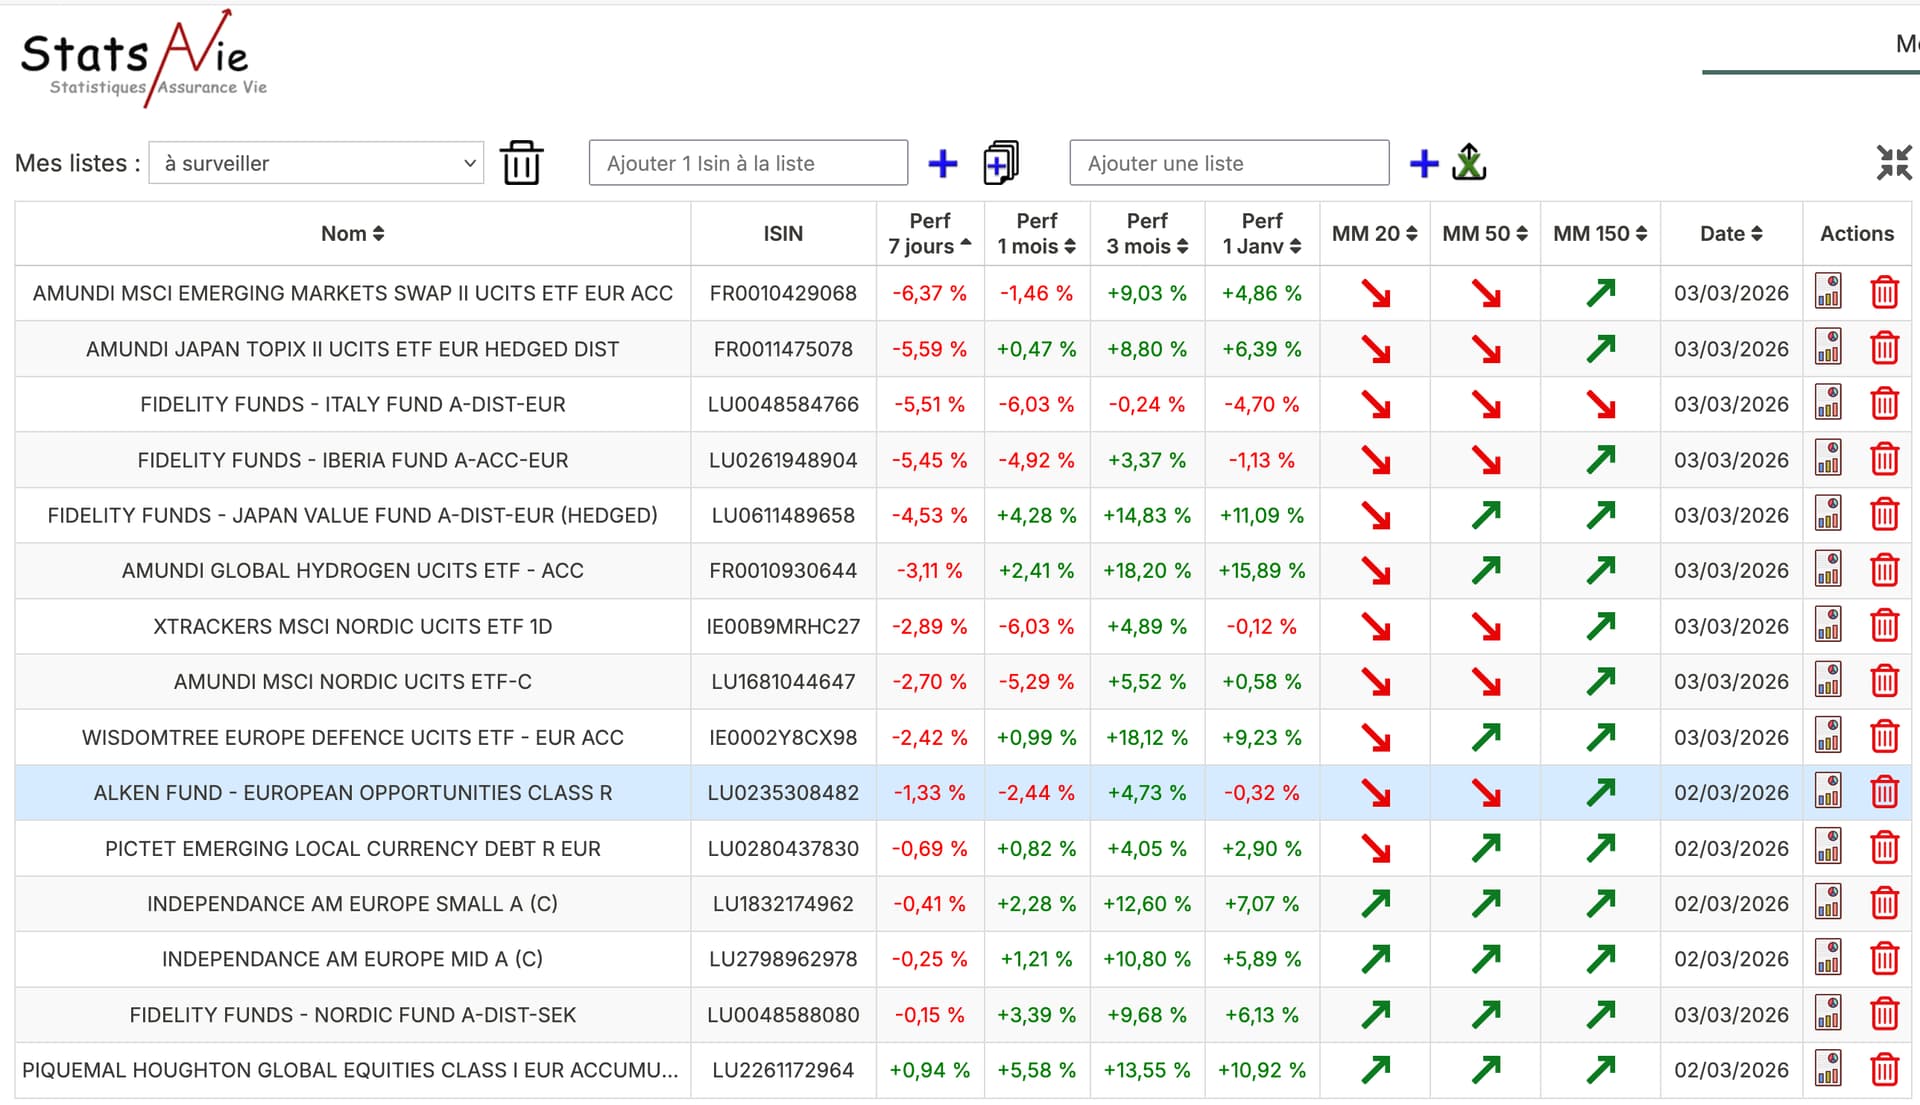Select the Wisdomtree Europe Defence ETF row
The width and height of the screenshot is (1920, 1105).
pos(352,737)
